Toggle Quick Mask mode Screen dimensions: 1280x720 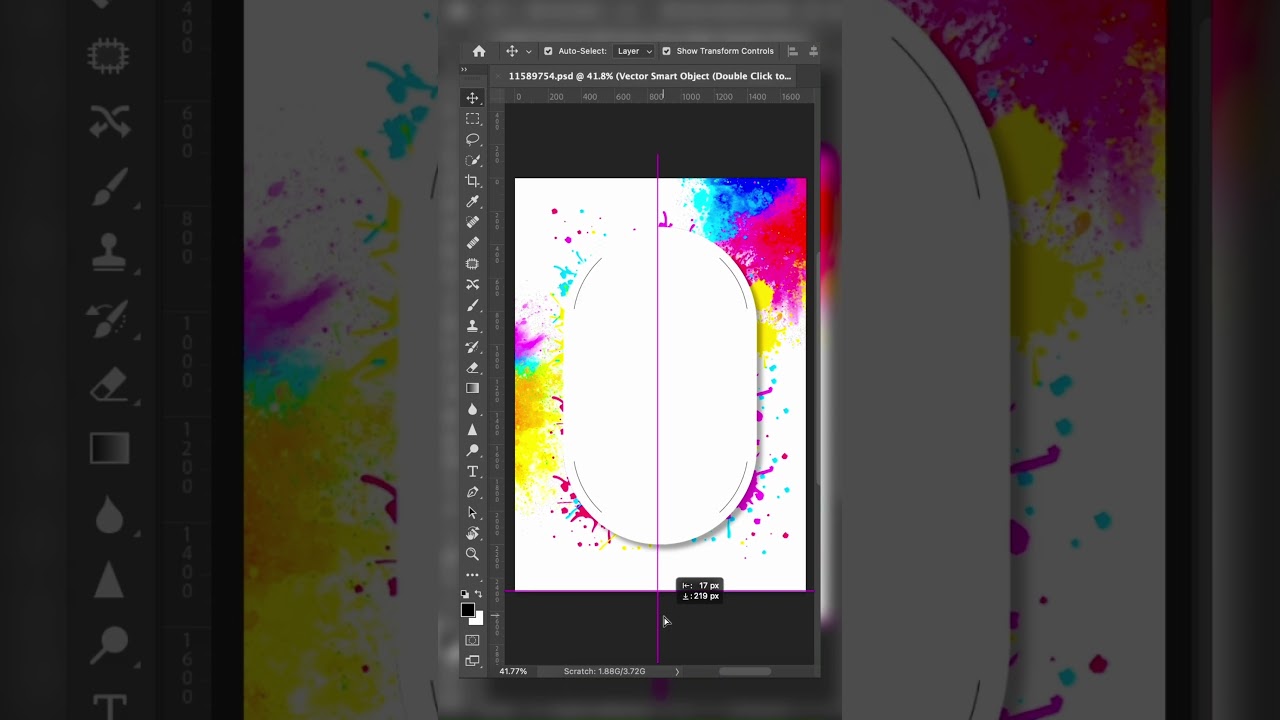pos(472,640)
